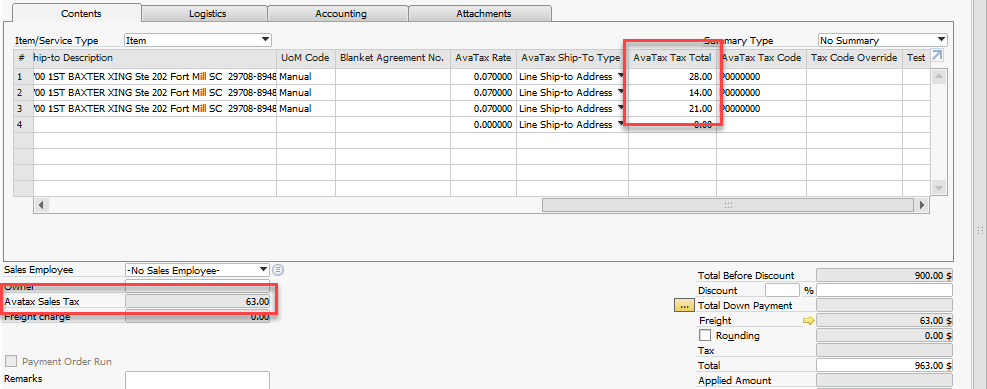Click the Remarks text field
The image size is (987, 389).
[x=197, y=380]
